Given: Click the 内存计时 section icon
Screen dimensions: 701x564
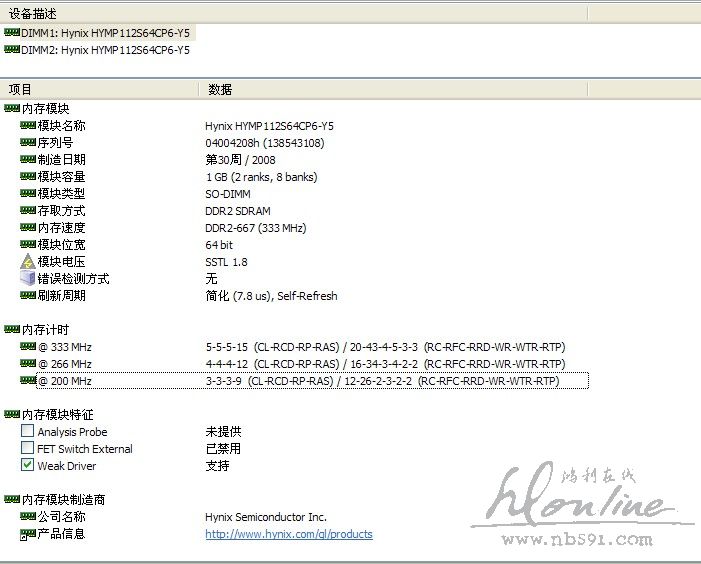Looking at the screenshot, I should click(12, 329).
